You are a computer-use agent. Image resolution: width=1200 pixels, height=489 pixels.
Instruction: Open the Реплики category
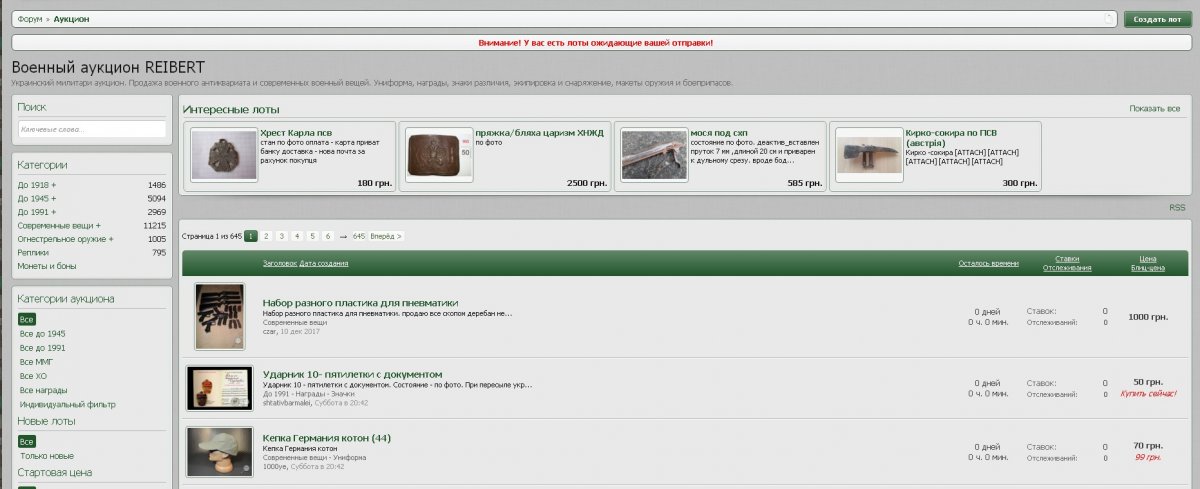tap(33, 253)
